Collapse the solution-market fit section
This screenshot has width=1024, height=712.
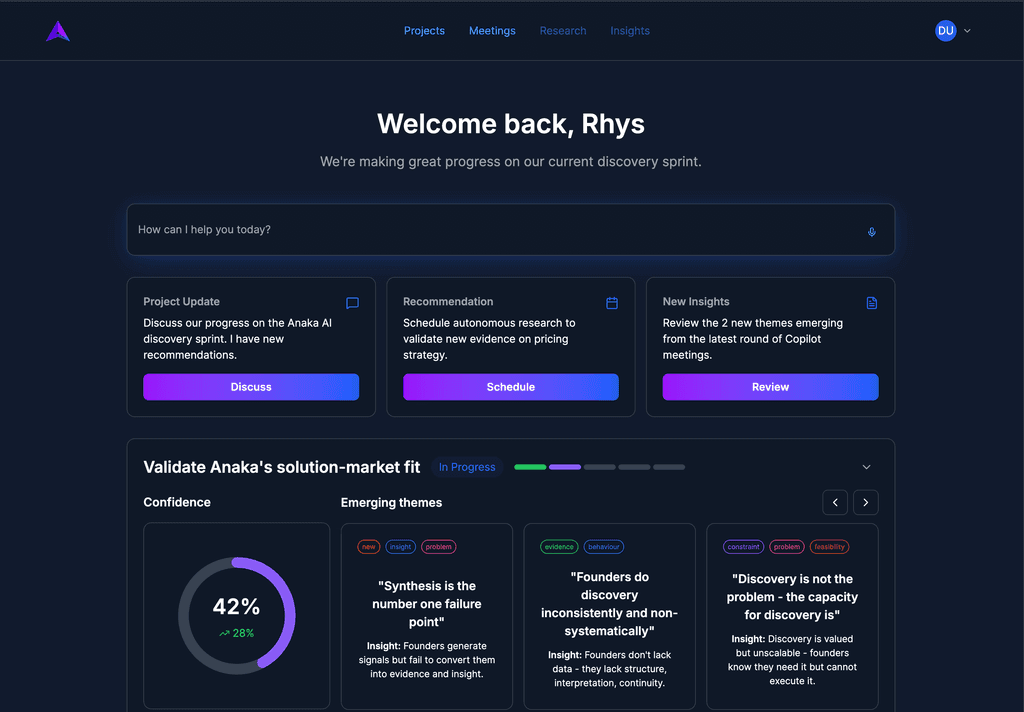[x=866, y=466]
